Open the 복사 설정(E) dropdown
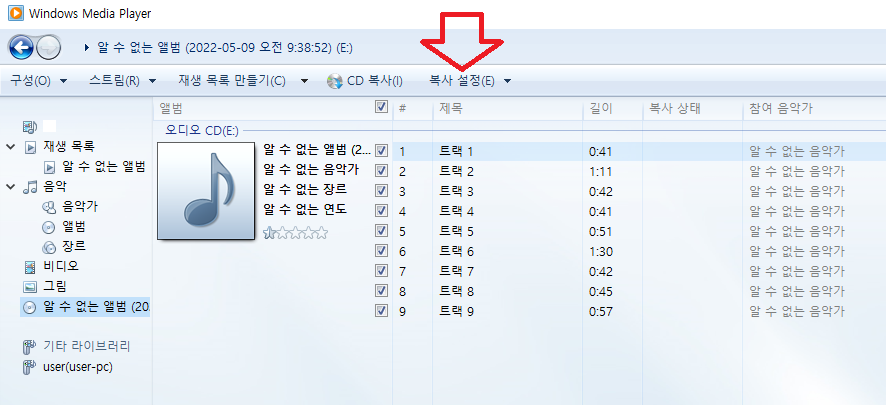The height and width of the screenshot is (405, 886). (470, 81)
